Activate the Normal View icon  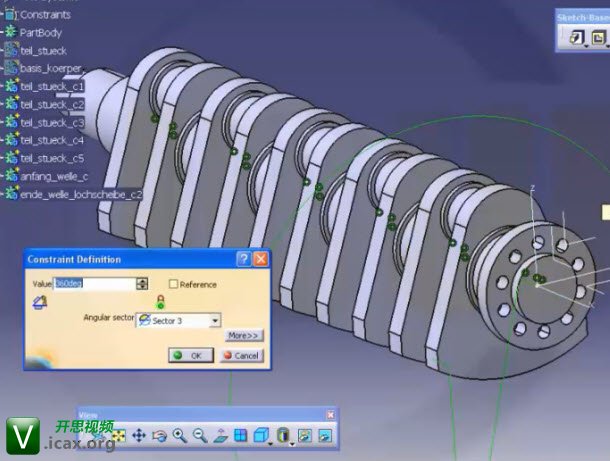[221, 436]
